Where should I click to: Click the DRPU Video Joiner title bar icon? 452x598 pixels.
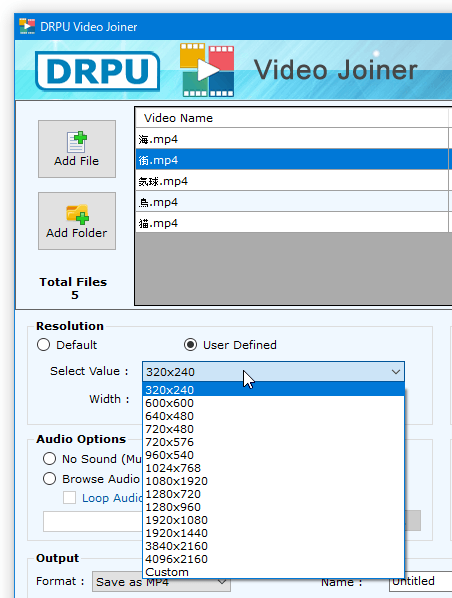pyautogui.click(x=27, y=26)
